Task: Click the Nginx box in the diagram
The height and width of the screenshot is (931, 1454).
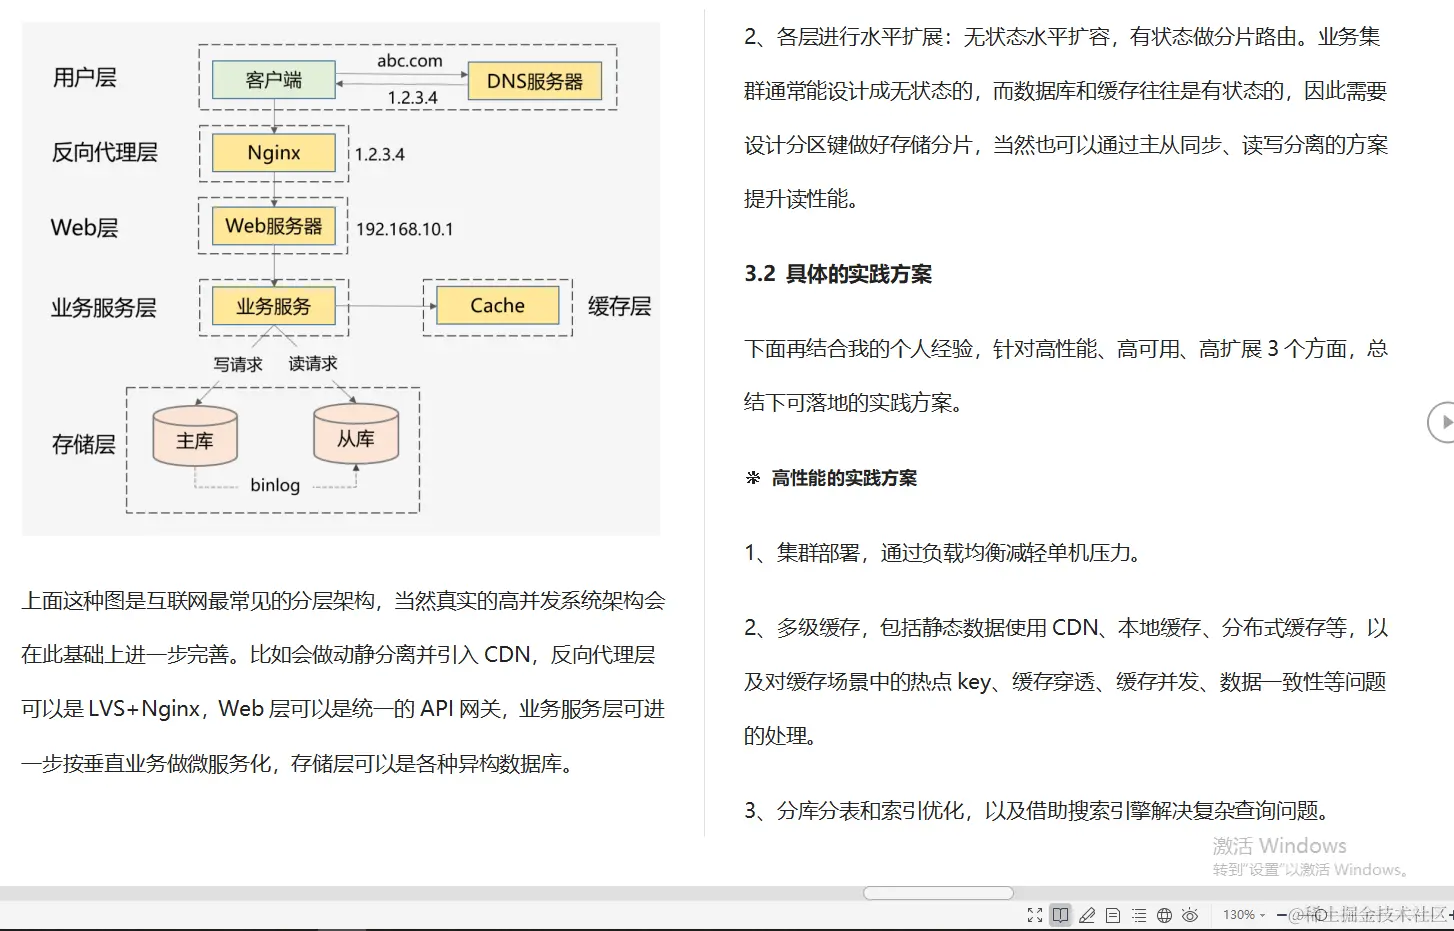Action: (273, 153)
